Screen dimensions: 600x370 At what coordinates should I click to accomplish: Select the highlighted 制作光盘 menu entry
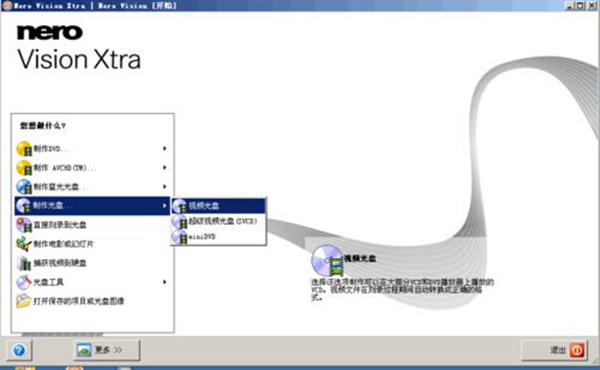[x=92, y=206]
